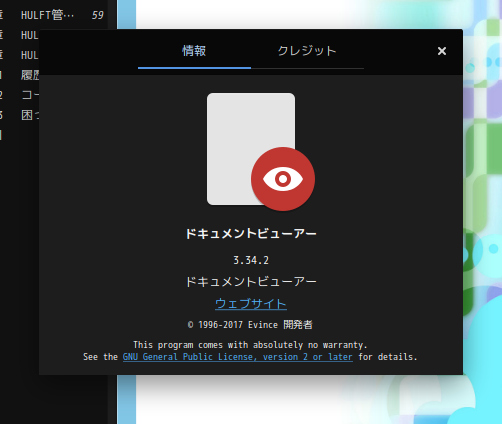
Task: Click "This program comes with absolutely no warranty."
Action: (x=250, y=345)
